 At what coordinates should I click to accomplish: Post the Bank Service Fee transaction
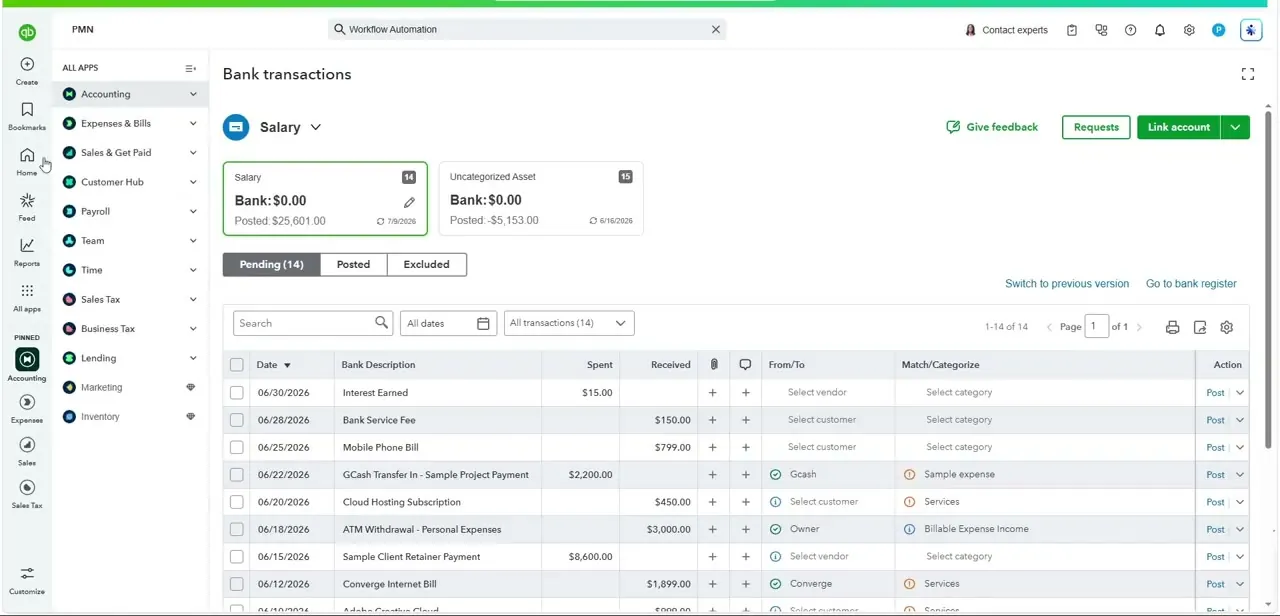[1215, 420]
